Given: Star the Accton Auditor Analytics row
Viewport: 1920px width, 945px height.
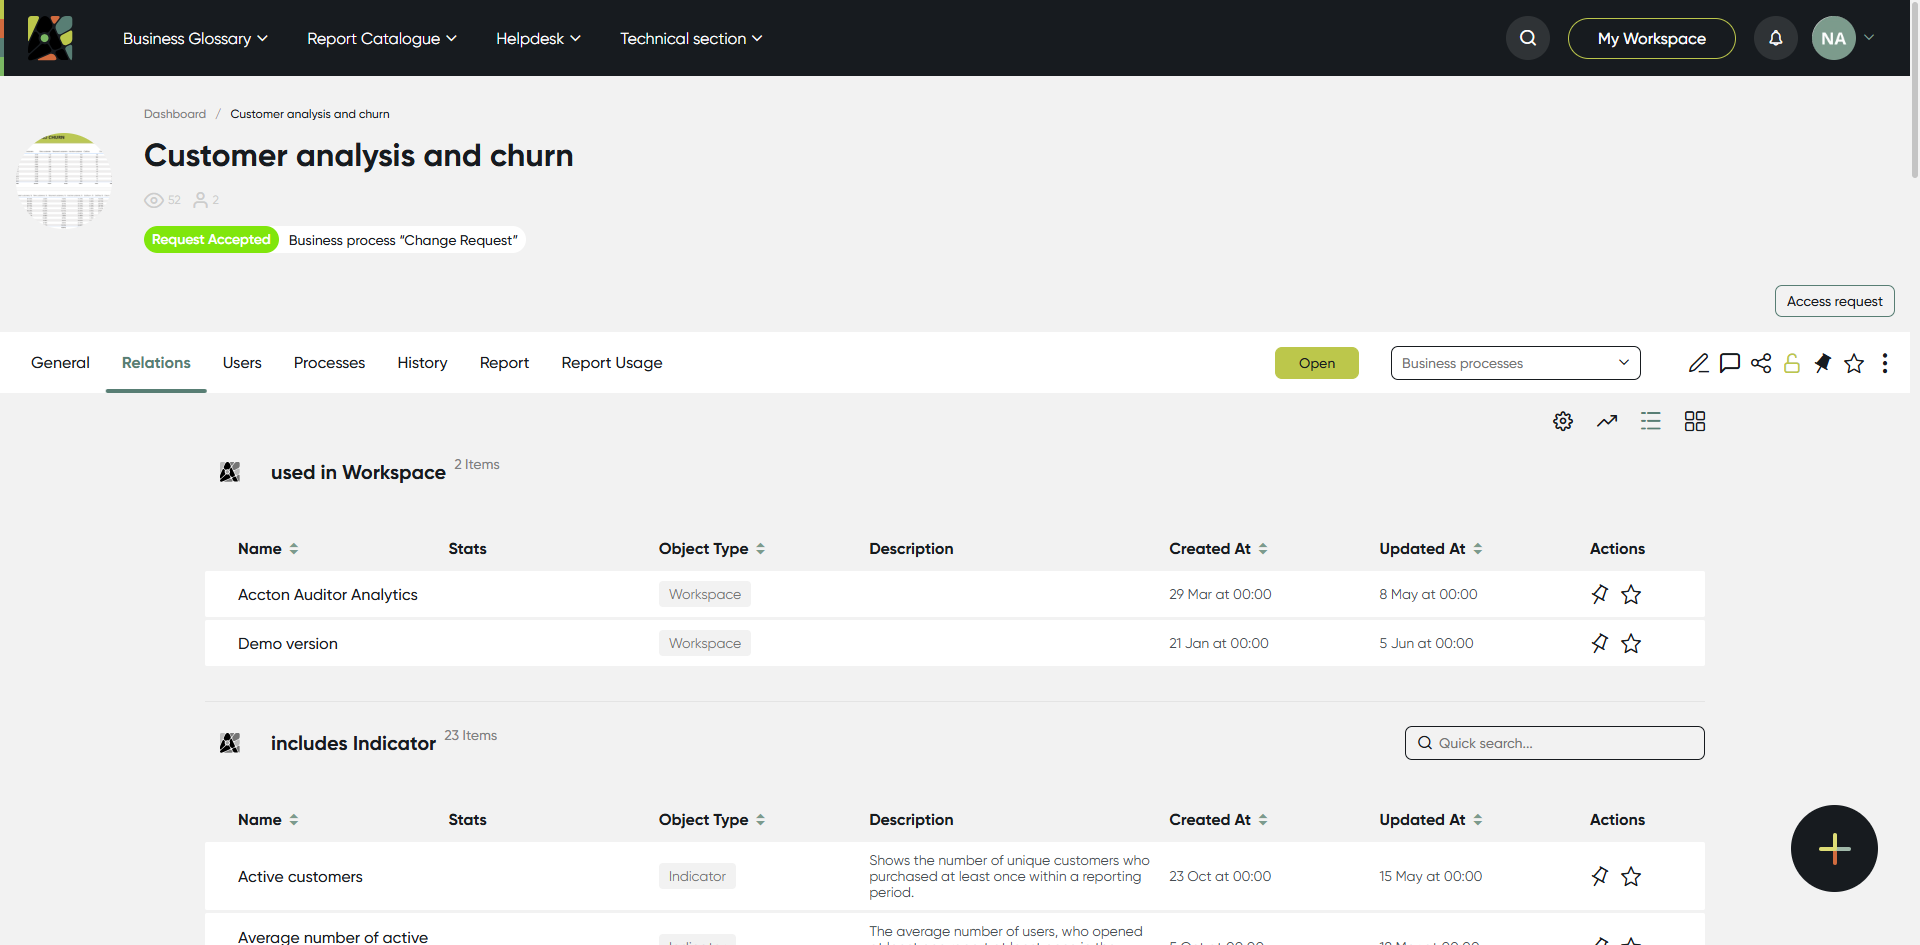Looking at the screenshot, I should click(1631, 594).
